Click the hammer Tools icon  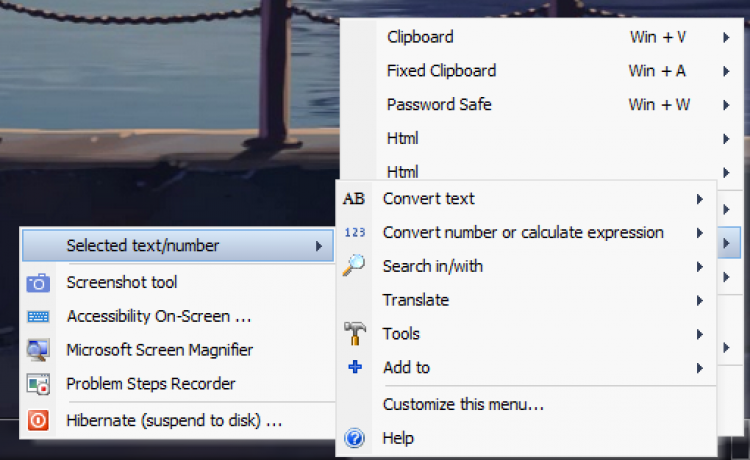(x=354, y=333)
